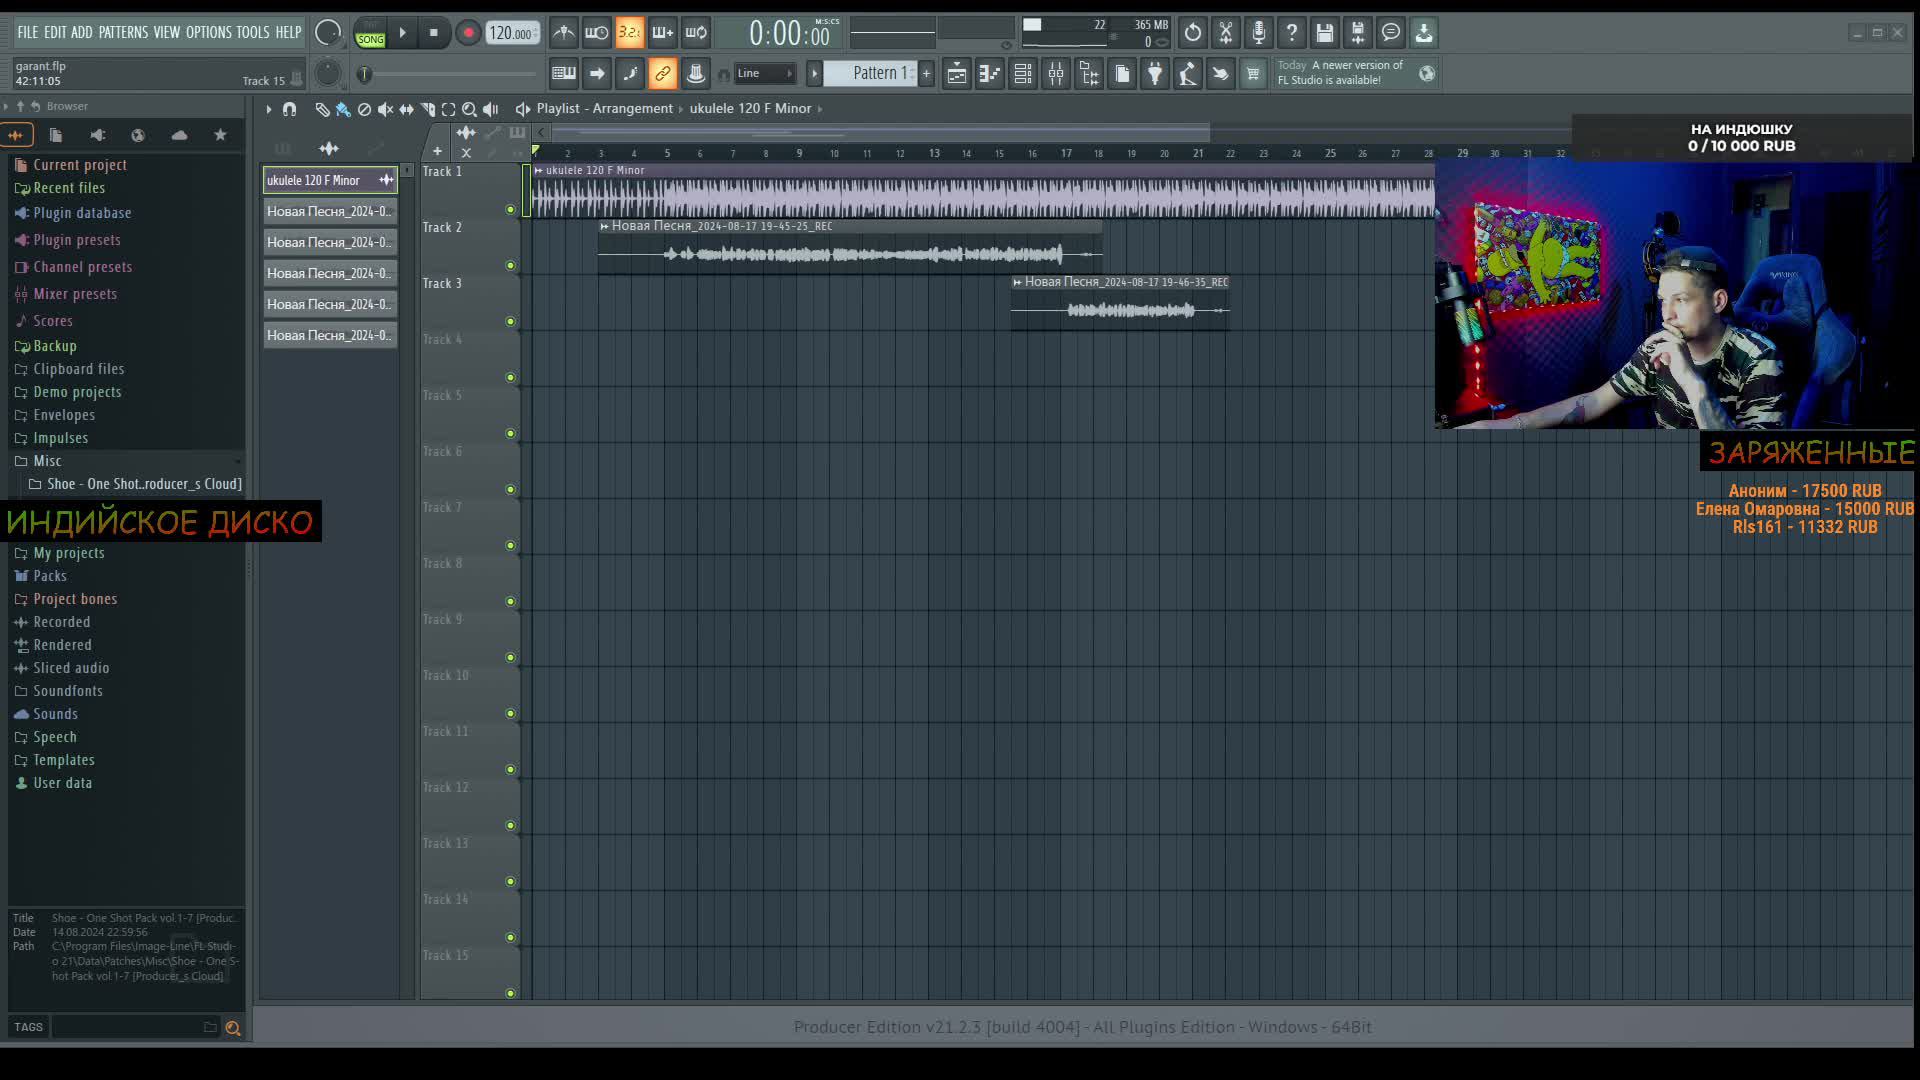The height and width of the screenshot is (1080, 1920).
Task: Click the newer FL Studio version notice
Action: coord(1340,73)
